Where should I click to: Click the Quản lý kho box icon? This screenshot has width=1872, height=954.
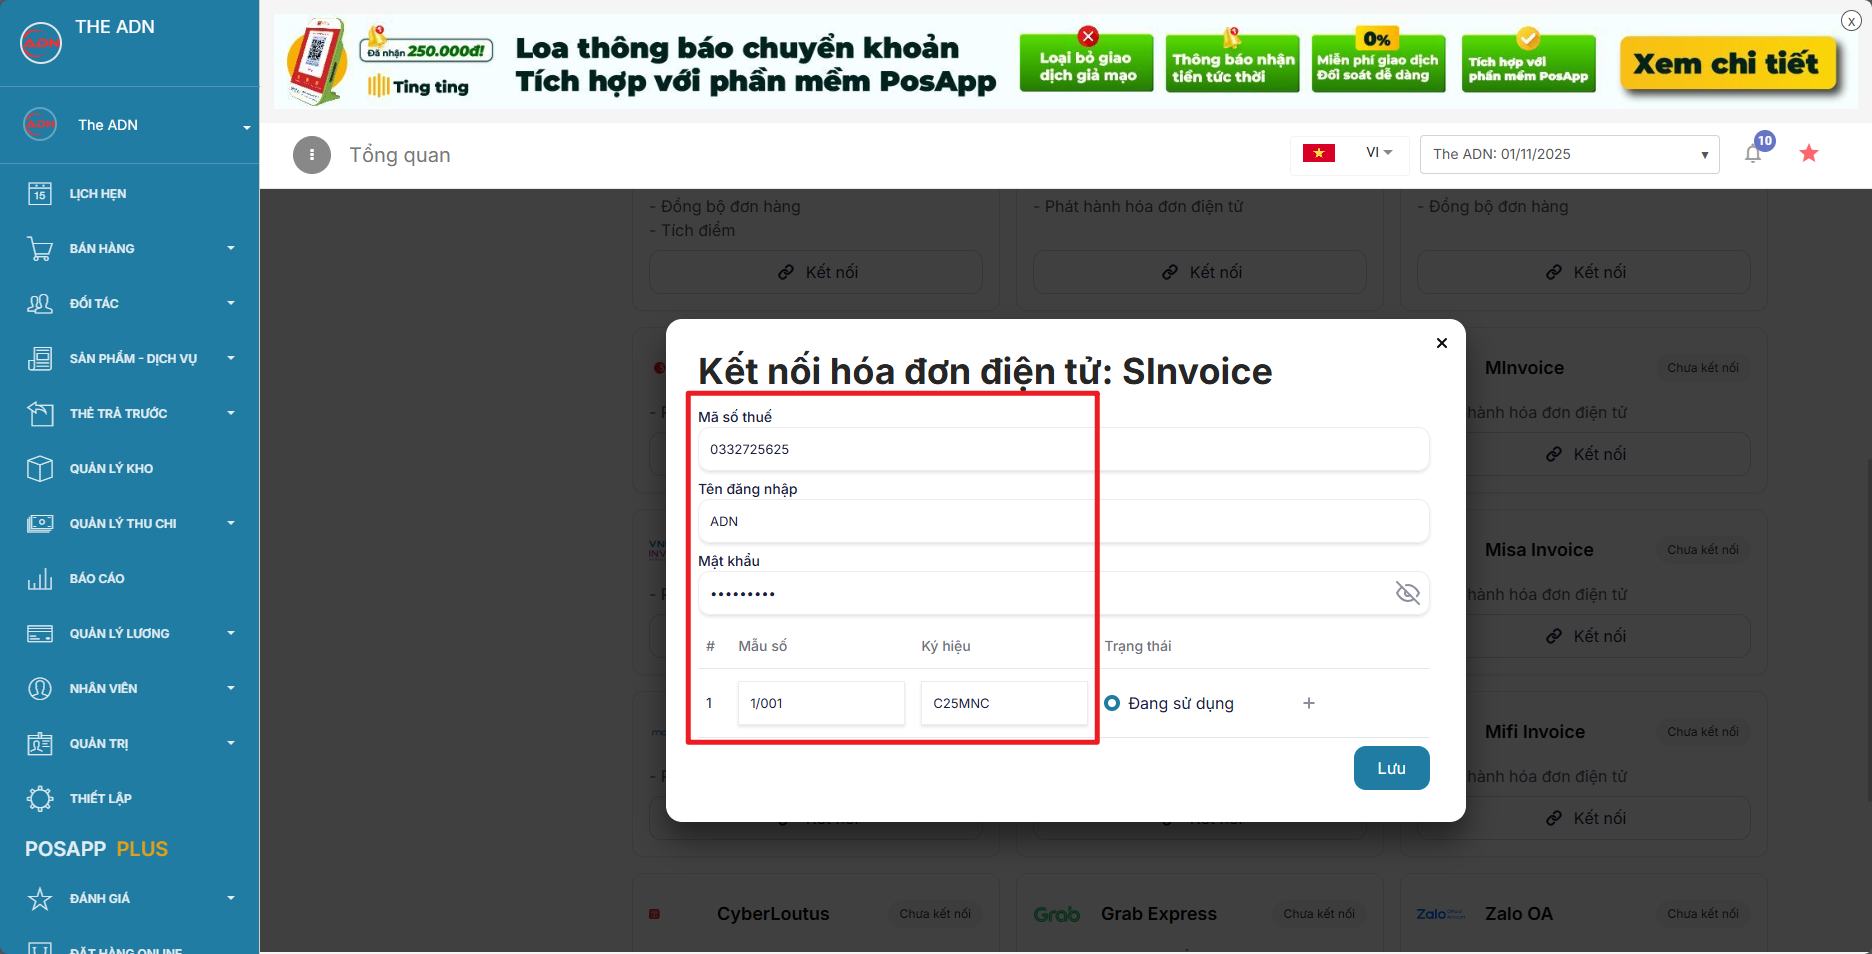(x=40, y=468)
